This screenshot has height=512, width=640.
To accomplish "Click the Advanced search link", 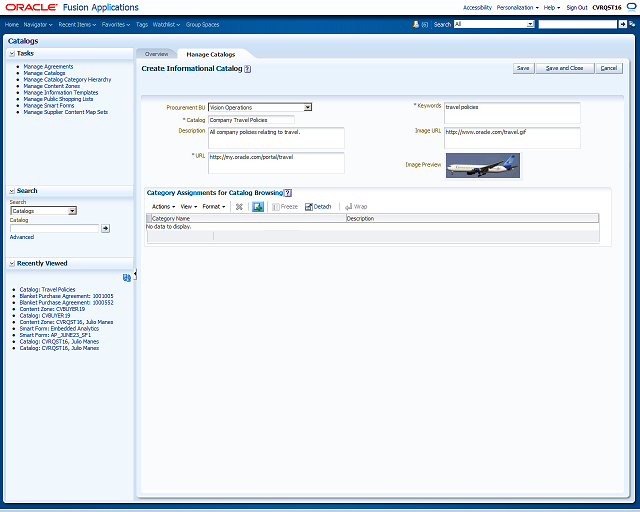I will (x=22, y=237).
